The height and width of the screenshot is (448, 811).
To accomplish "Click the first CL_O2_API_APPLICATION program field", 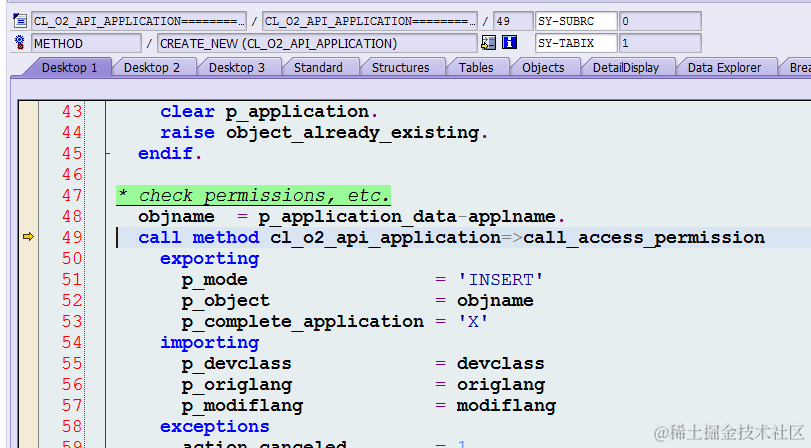I will click(x=139, y=21).
